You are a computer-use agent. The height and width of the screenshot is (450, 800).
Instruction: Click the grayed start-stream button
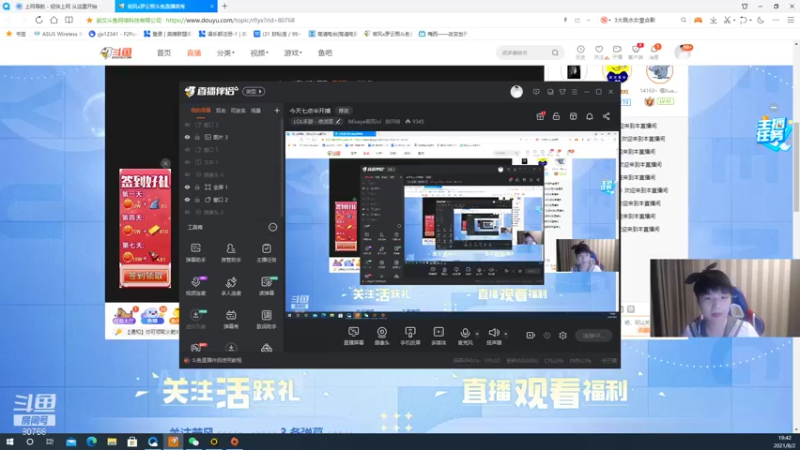593,335
